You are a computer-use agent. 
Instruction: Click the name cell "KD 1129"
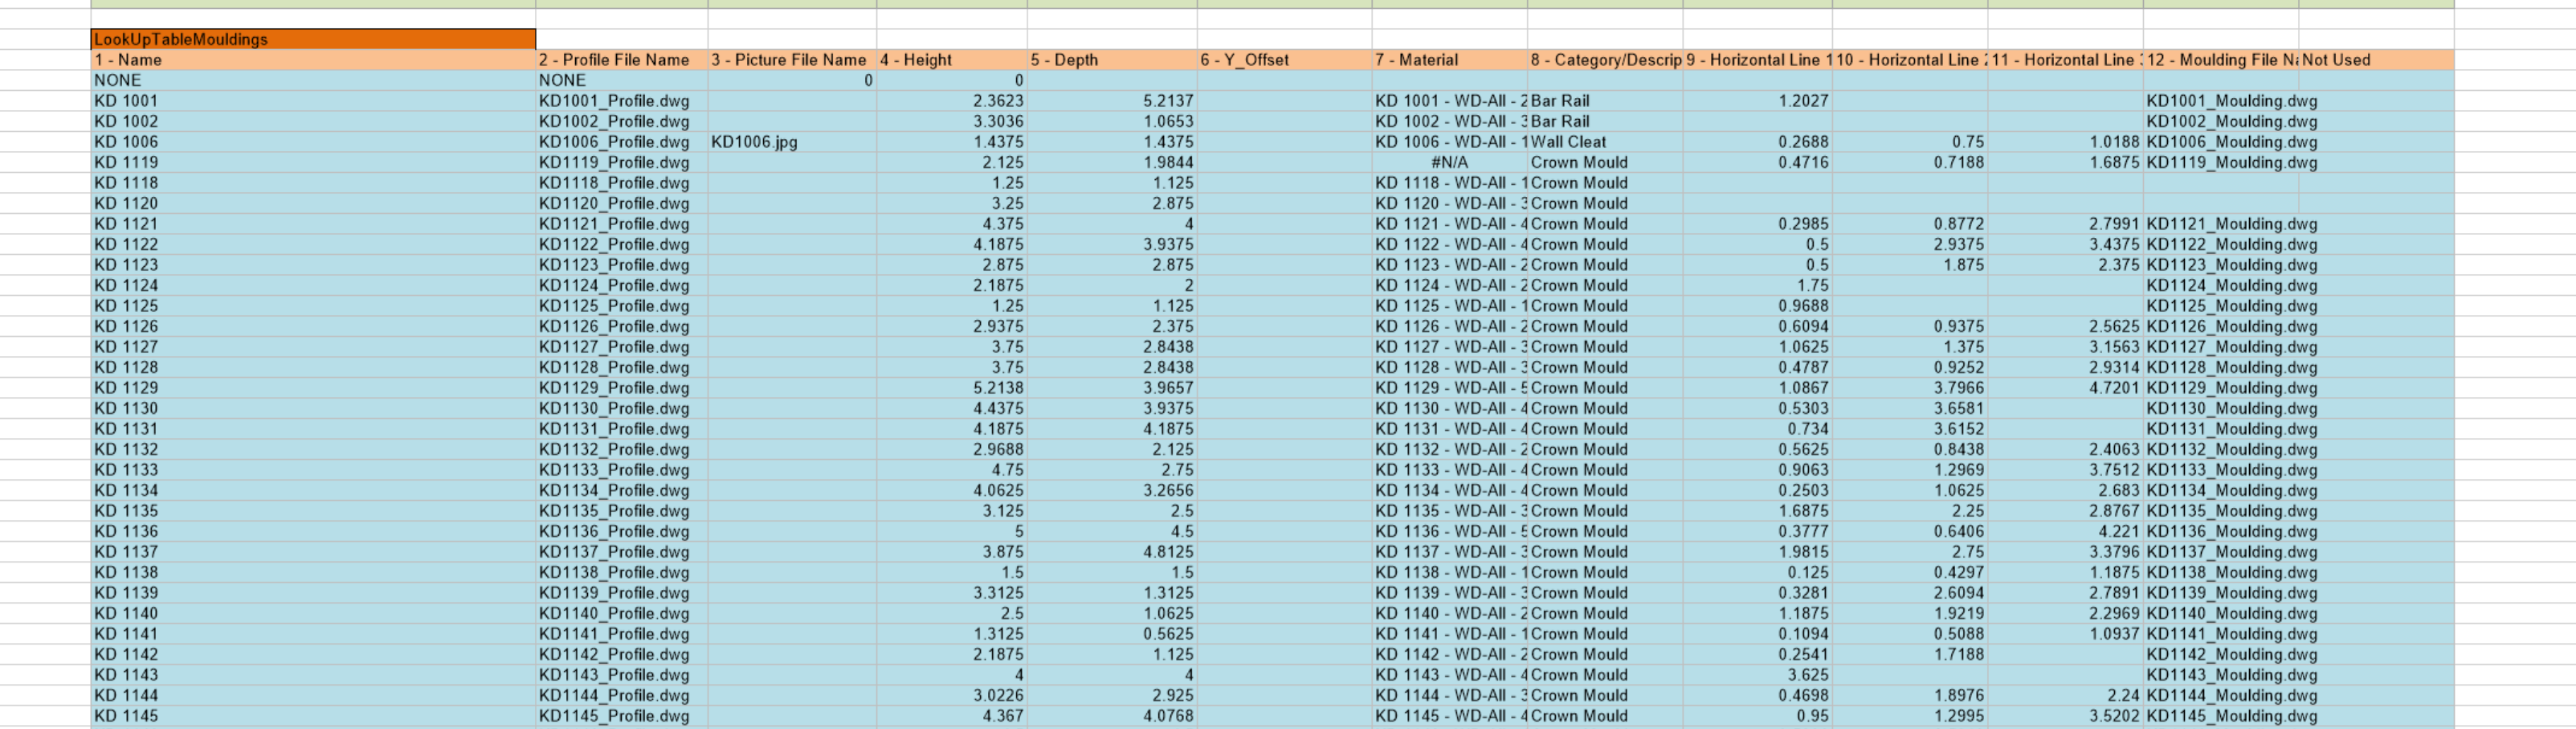click(x=313, y=388)
